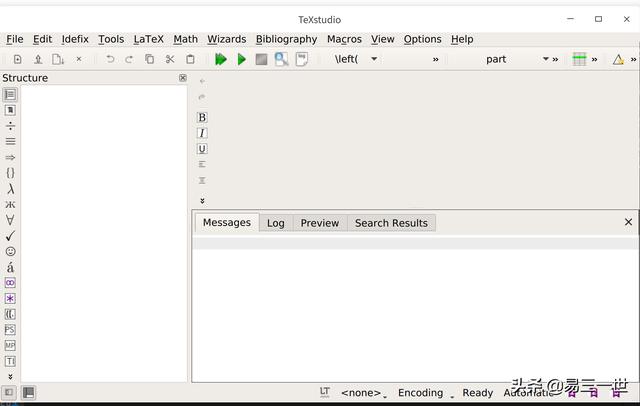Show structure view side panel icon

(10, 95)
